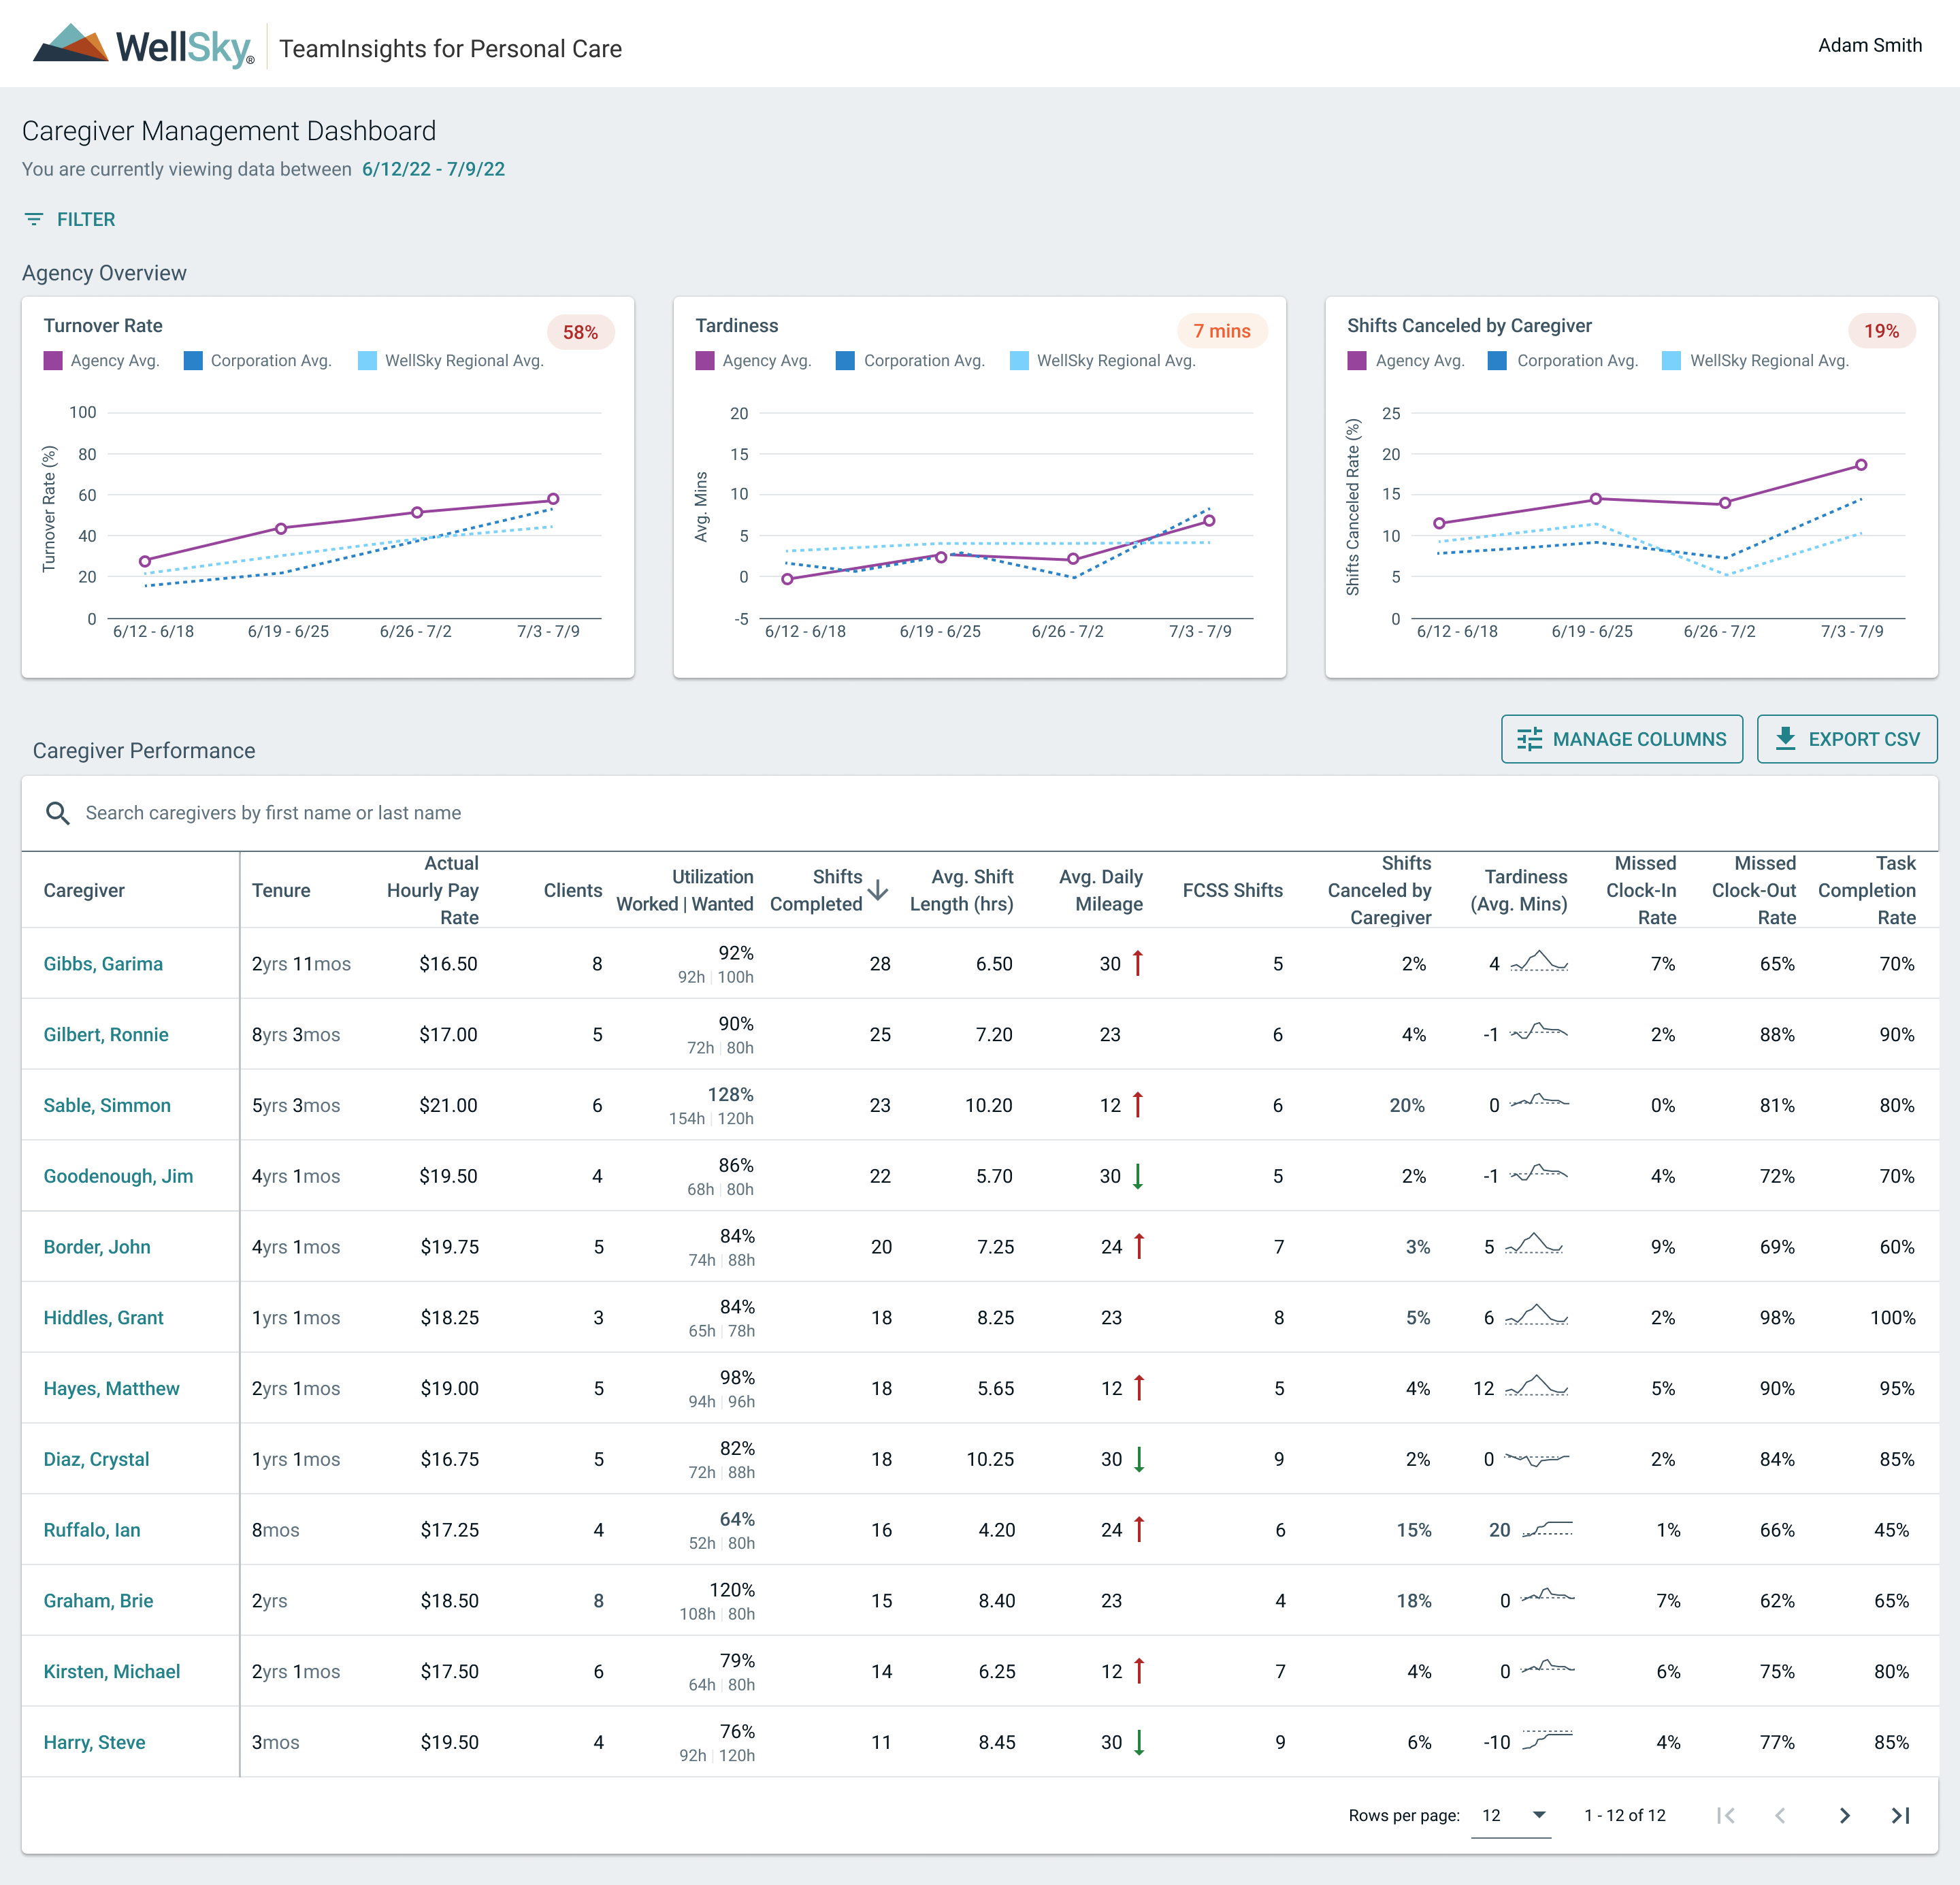Click the WellSky logo
The width and height of the screenshot is (1960, 1885).
pyautogui.click(x=143, y=46)
